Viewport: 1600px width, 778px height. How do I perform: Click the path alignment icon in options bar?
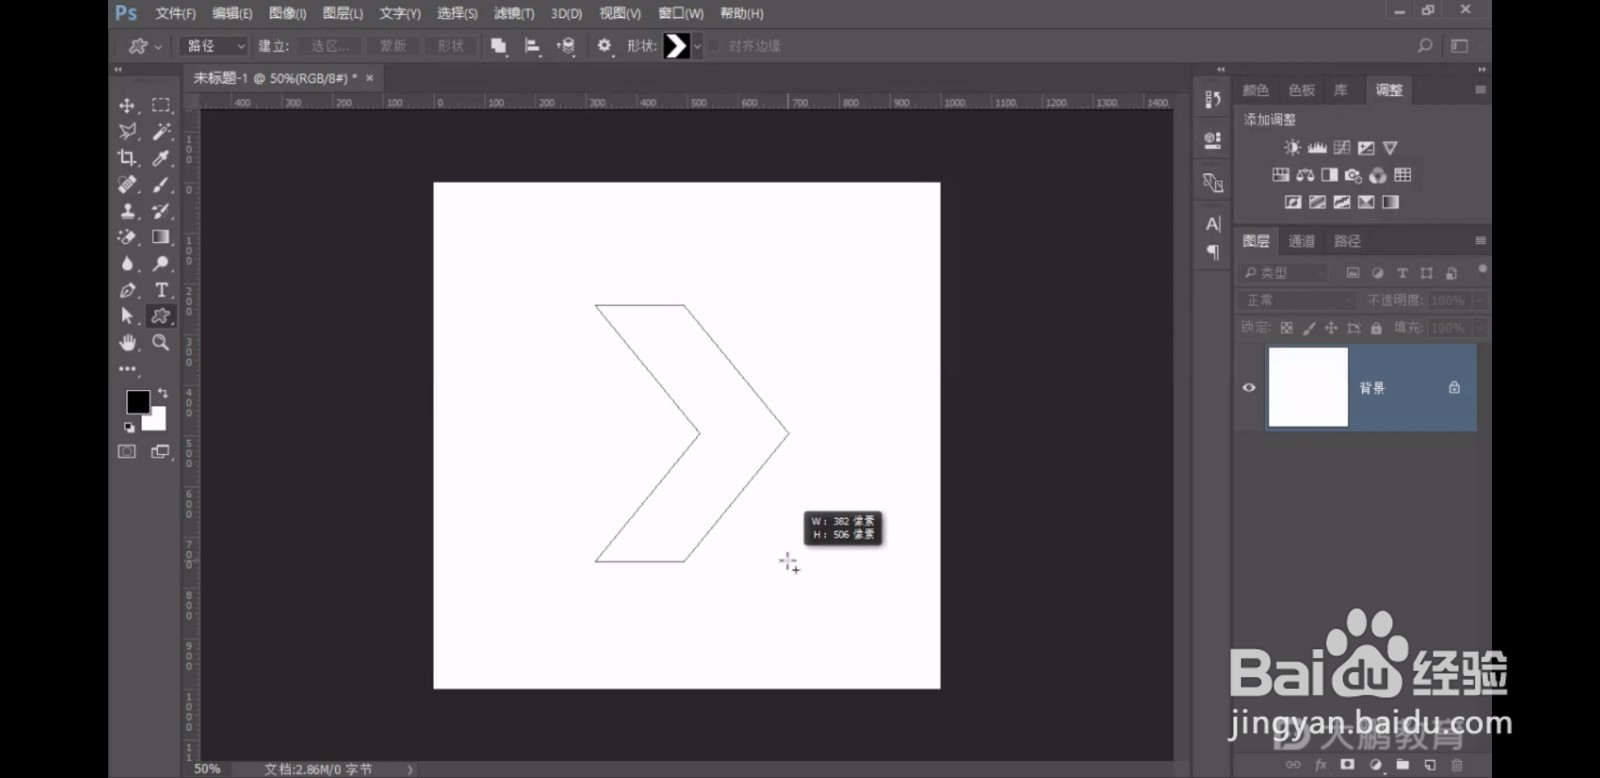[532, 46]
